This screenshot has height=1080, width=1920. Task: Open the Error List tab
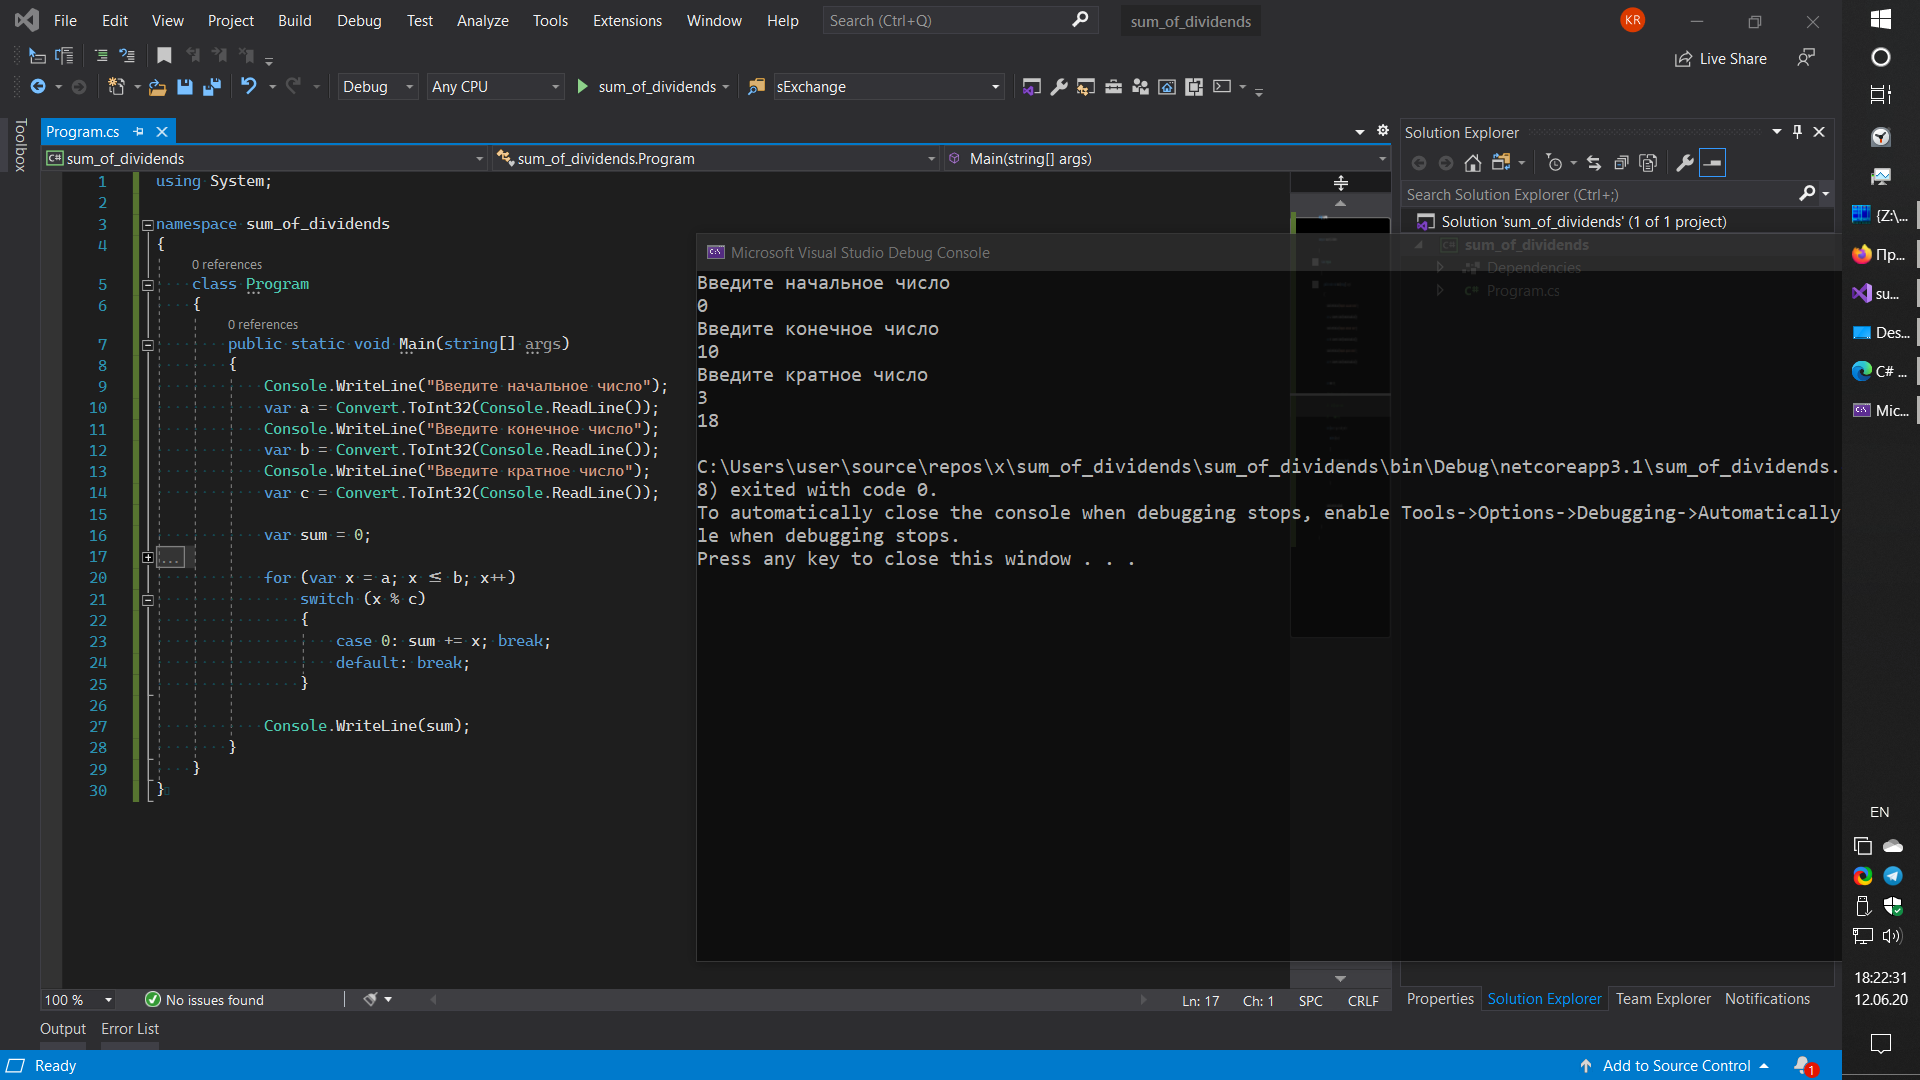click(x=130, y=1029)
